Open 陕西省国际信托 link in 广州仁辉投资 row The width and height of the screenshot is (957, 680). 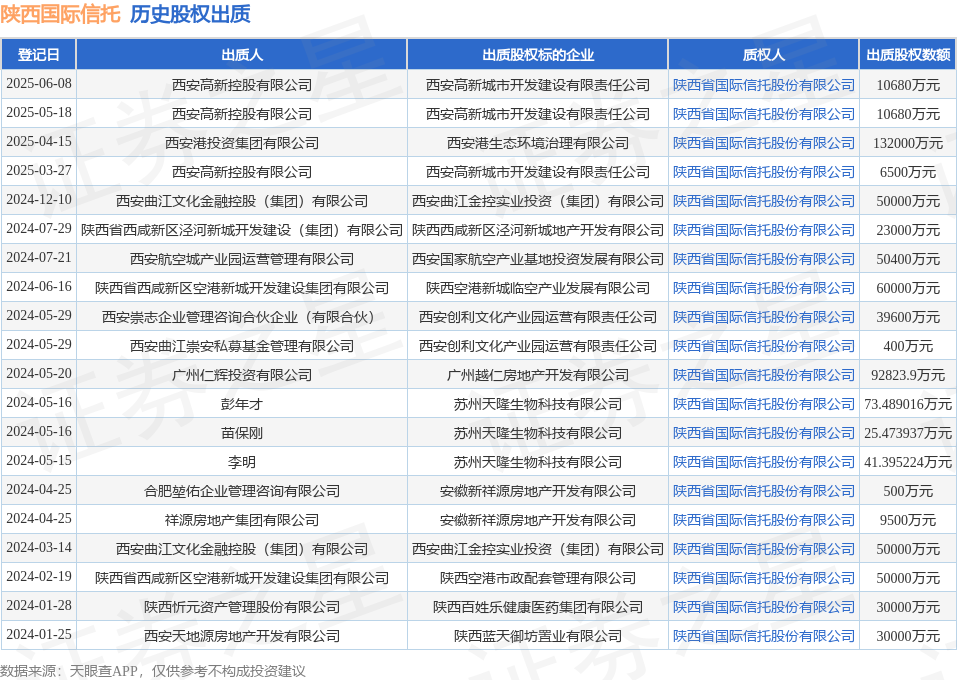tap(764, 375)
